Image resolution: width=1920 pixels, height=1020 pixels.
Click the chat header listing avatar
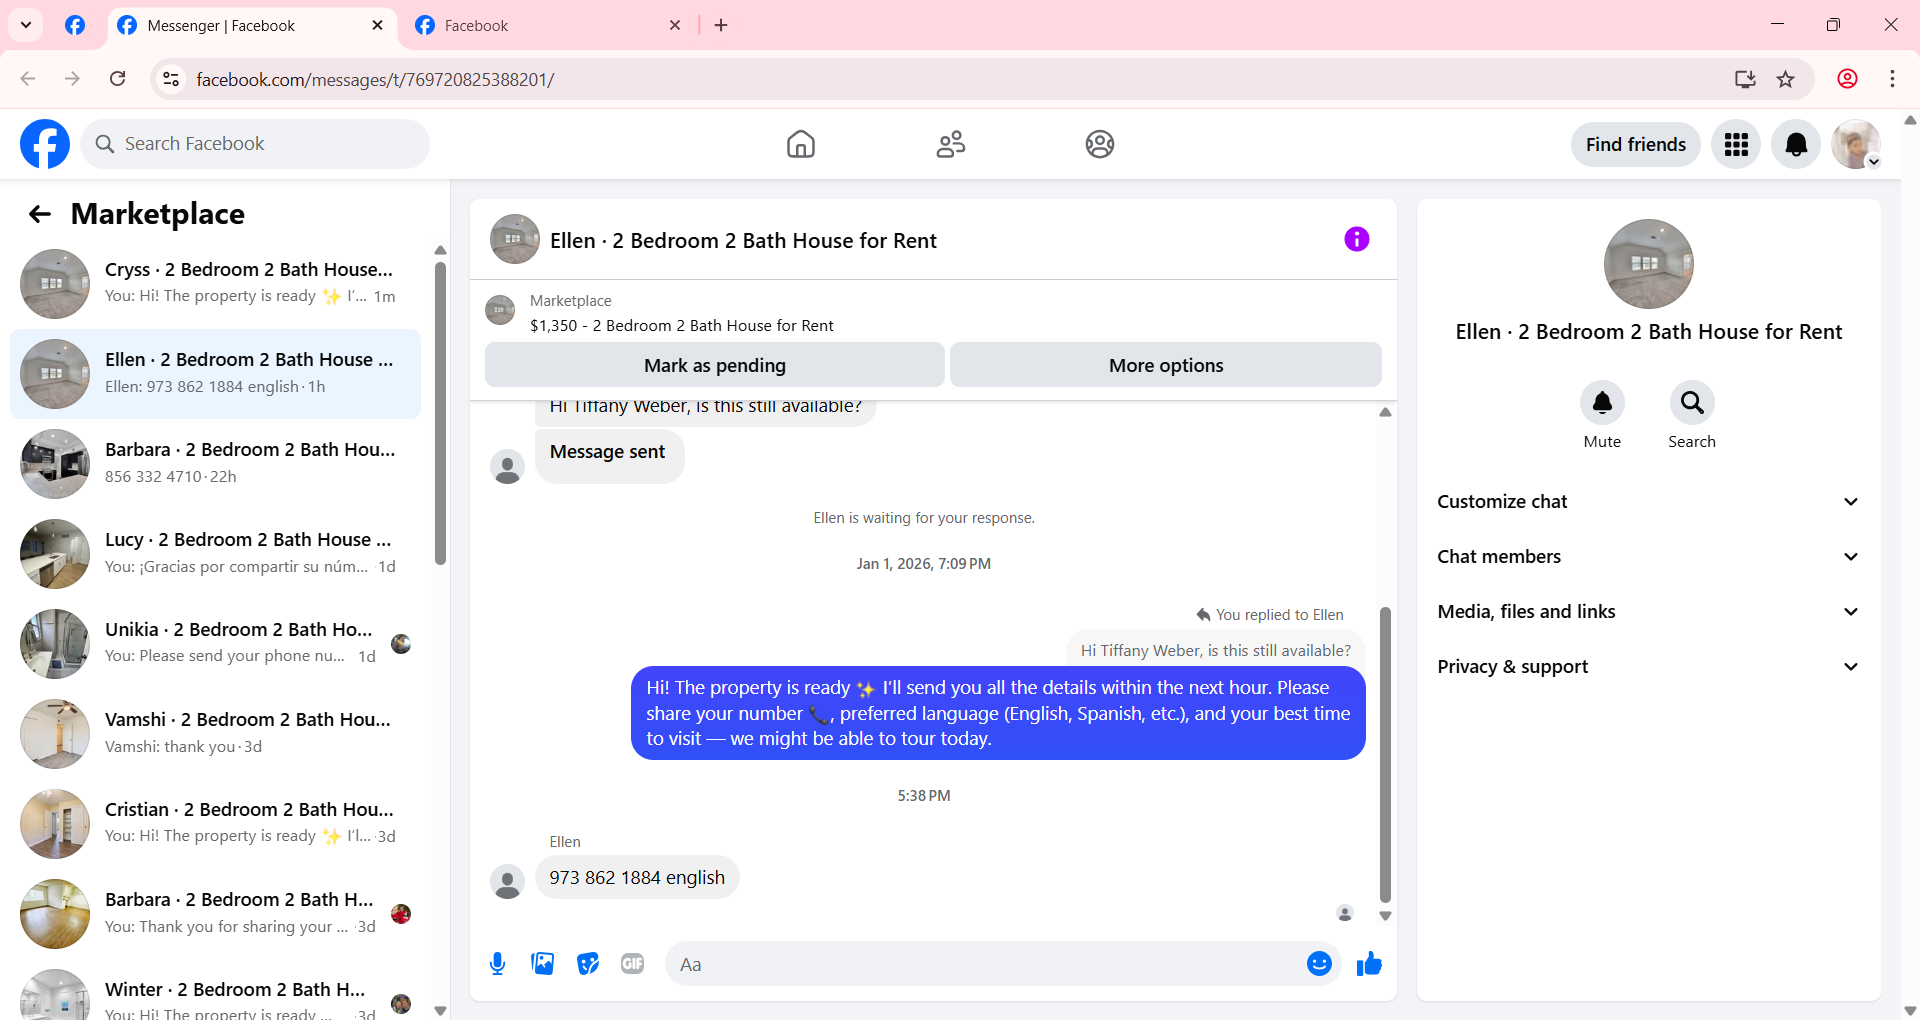click(x=515, y=239)
